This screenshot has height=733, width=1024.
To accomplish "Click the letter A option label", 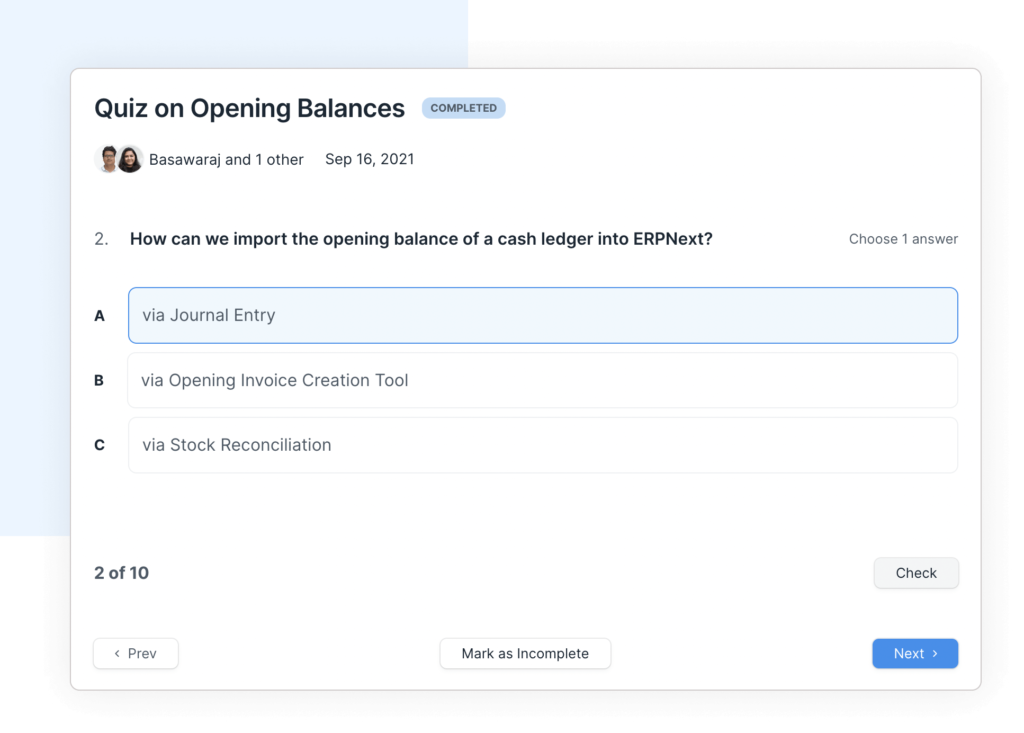I will pyautogui.click(x=100, y=316).
